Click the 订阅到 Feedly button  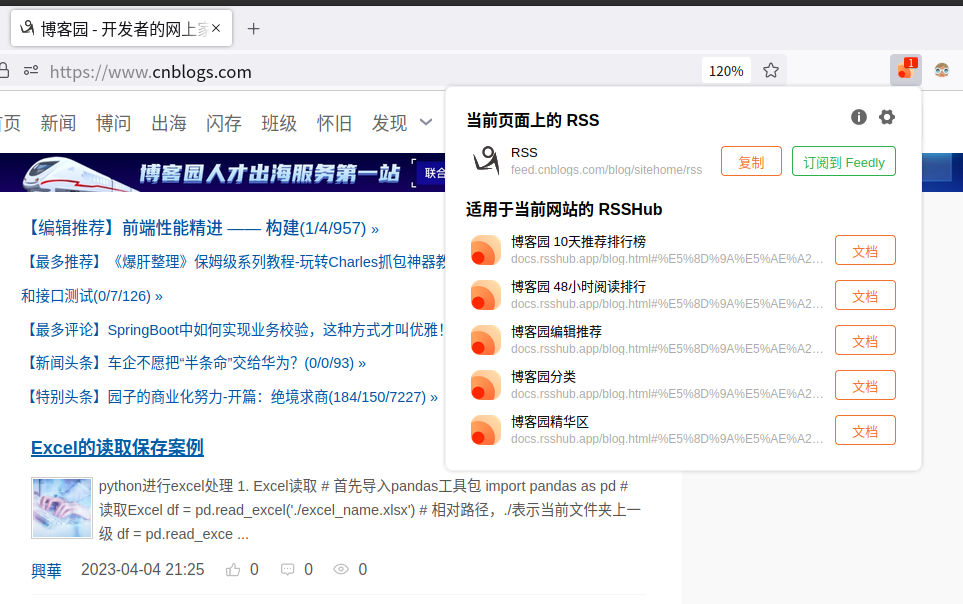click(x=843, y=161)
